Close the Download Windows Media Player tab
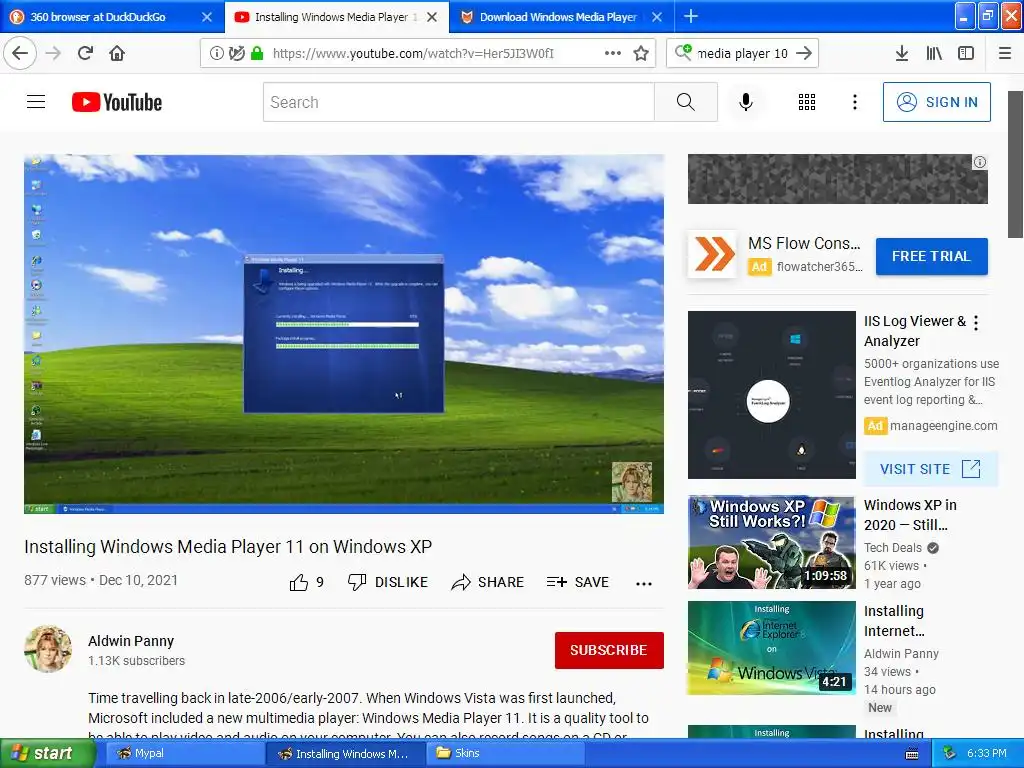The width and height of the screenshot is (1024, 768). [657, 17]
